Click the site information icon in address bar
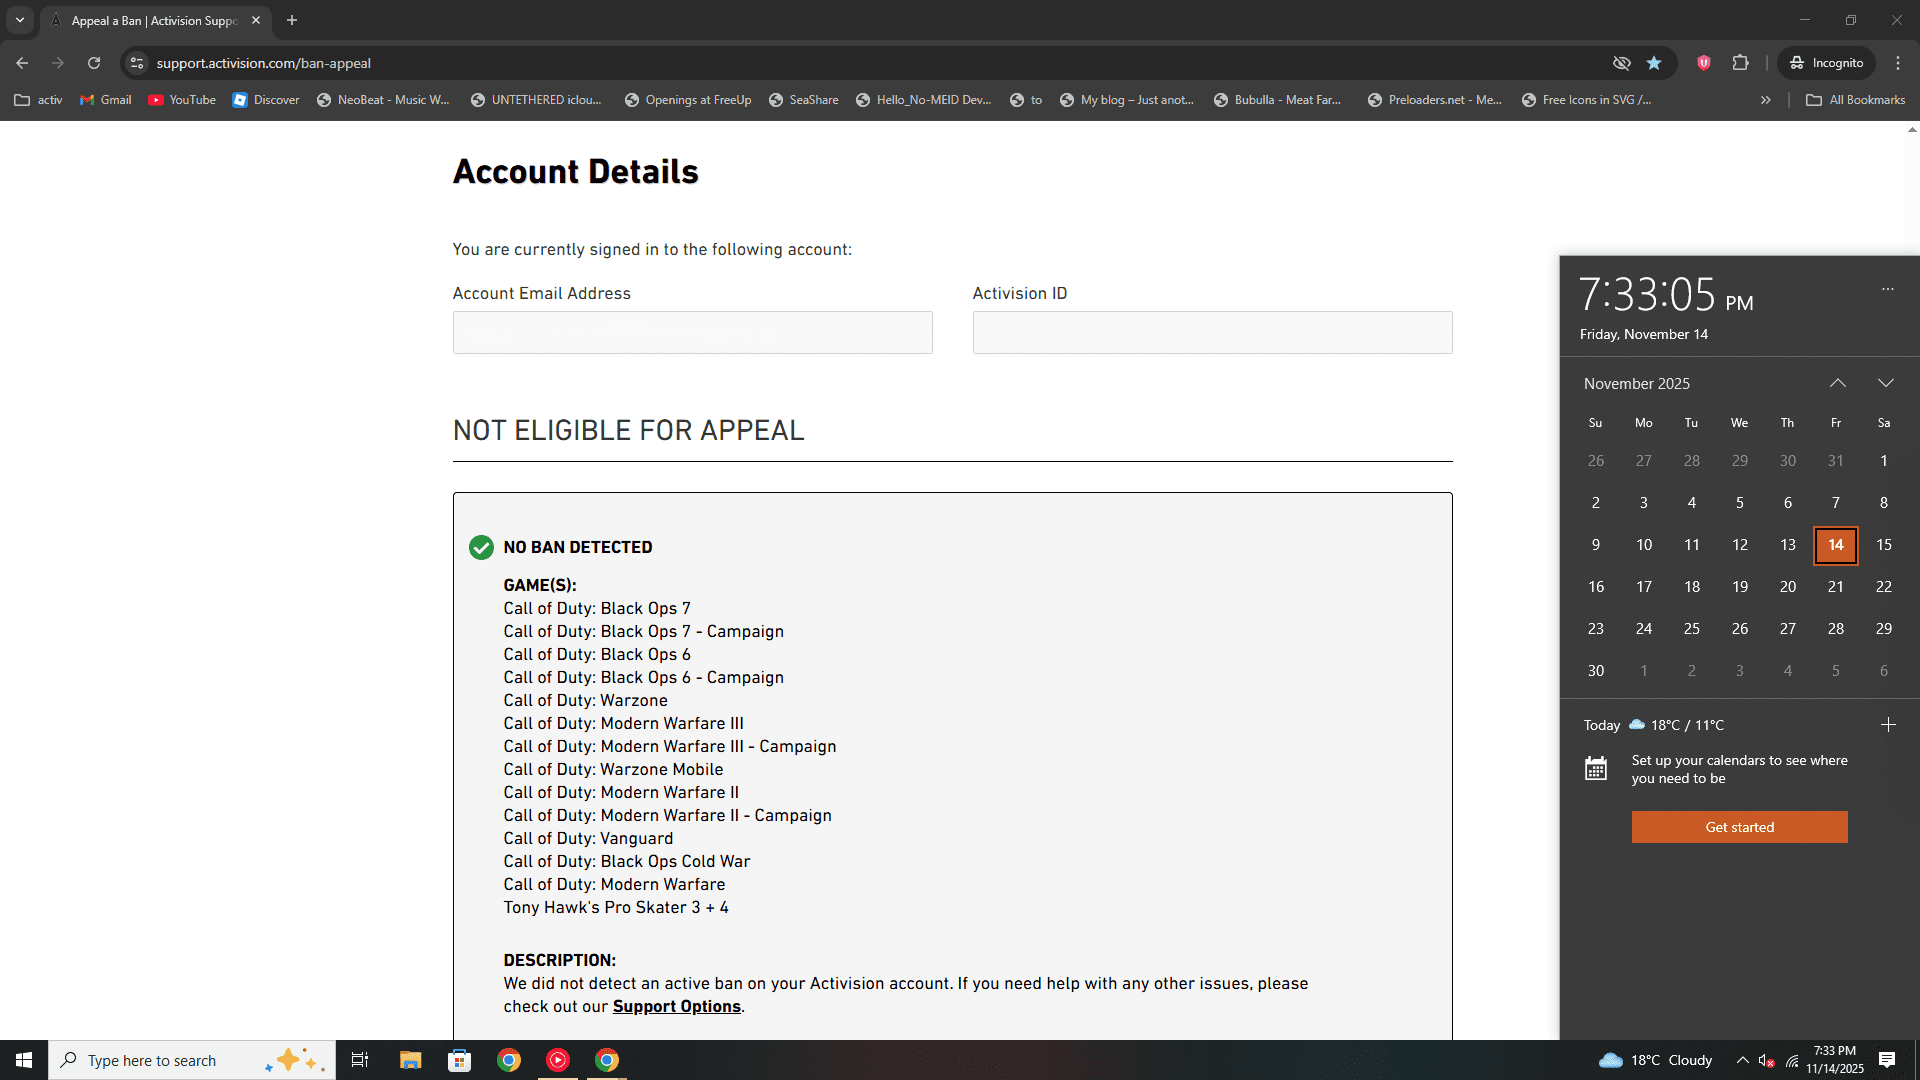 coord(137,63)
